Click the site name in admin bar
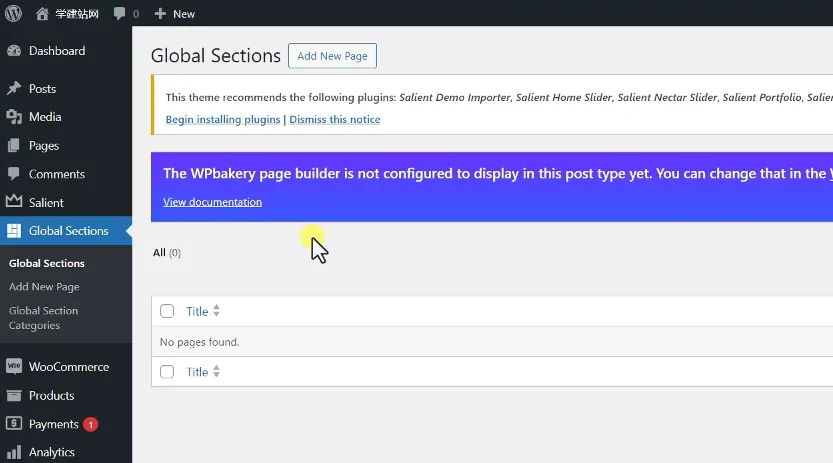The image size is (833, 463). (77, 14)
